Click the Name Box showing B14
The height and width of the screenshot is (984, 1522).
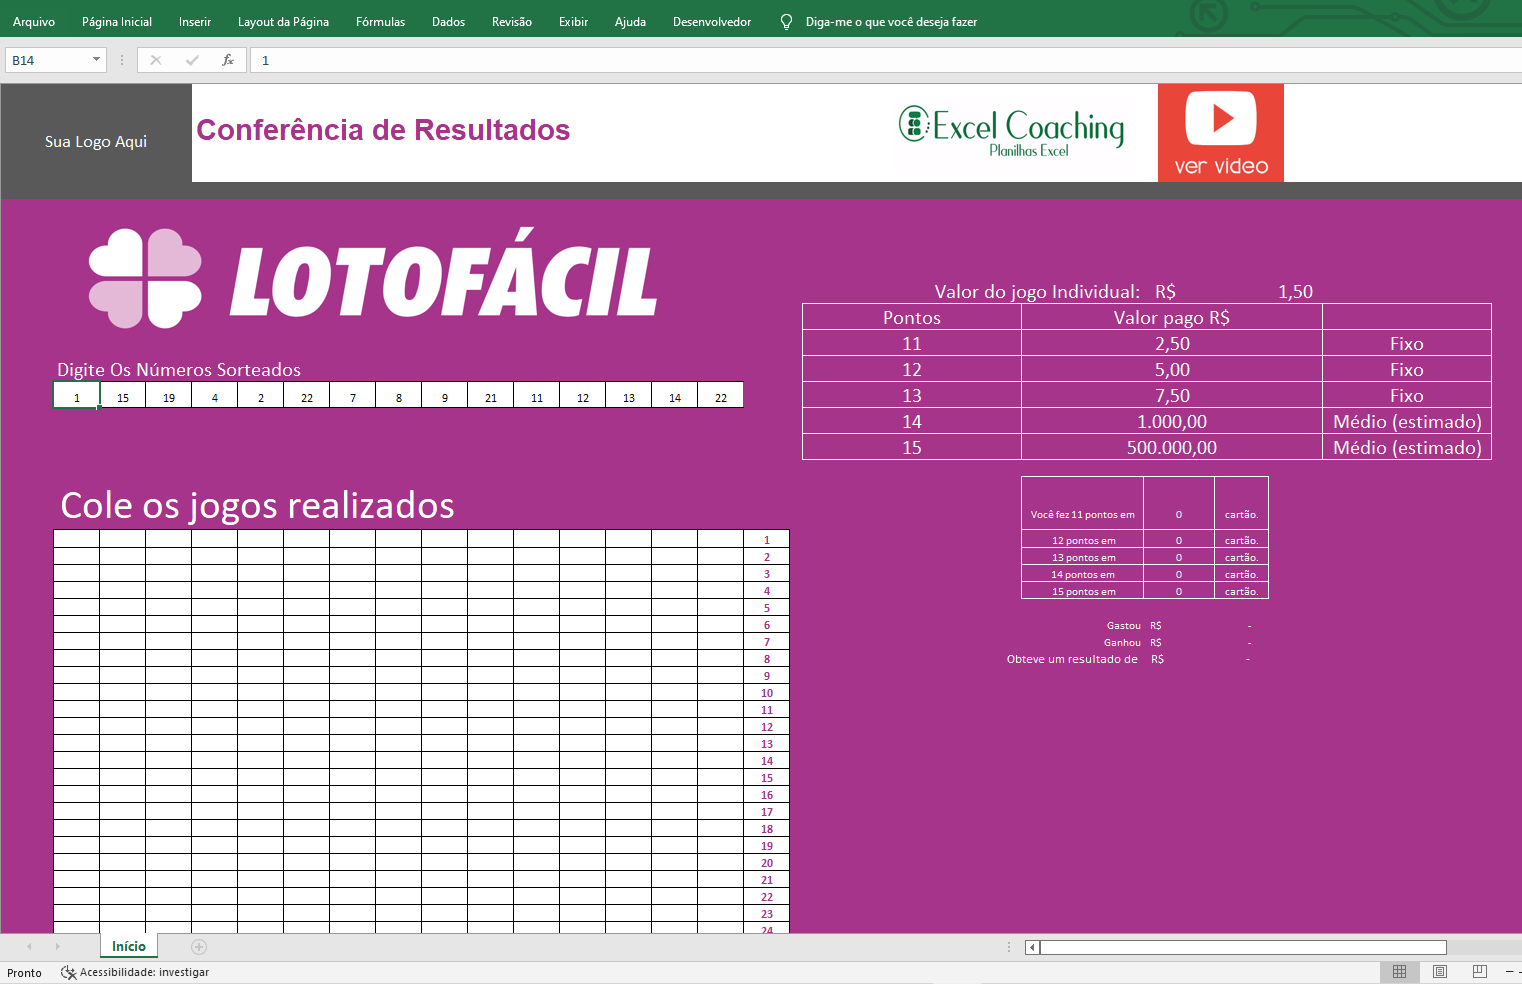click(x=47, y=60)
